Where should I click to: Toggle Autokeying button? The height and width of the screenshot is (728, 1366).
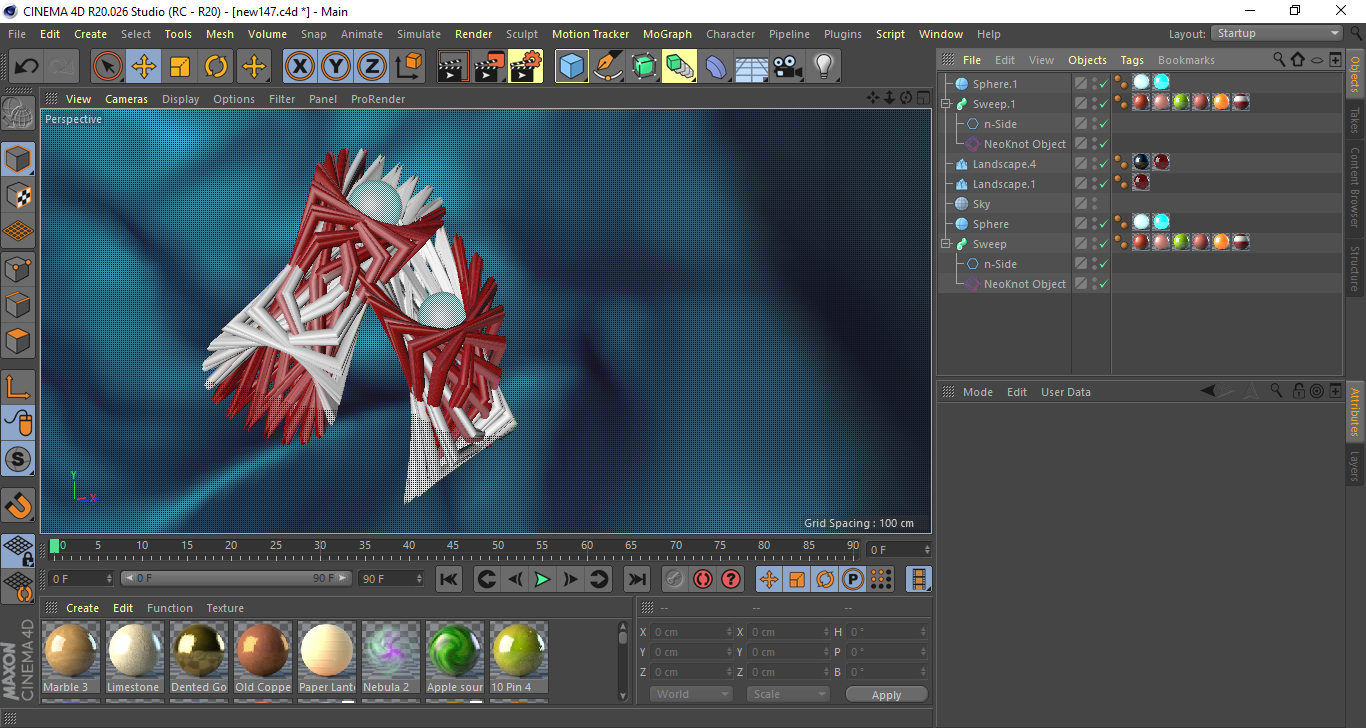pyautogui.click(x=703, y=579)
